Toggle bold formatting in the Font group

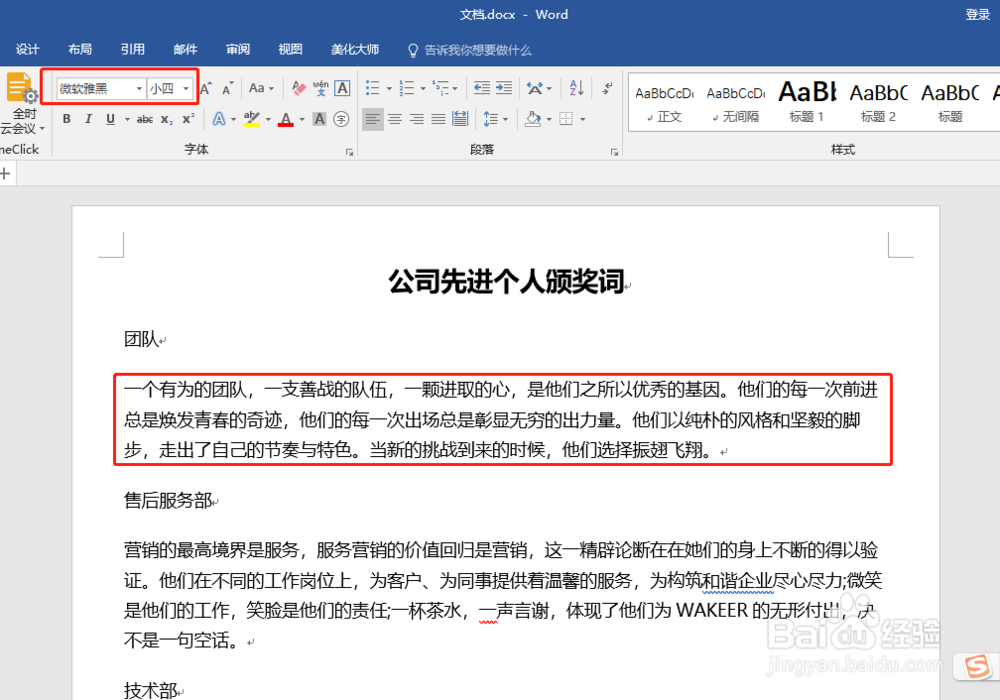click(67, 119)
